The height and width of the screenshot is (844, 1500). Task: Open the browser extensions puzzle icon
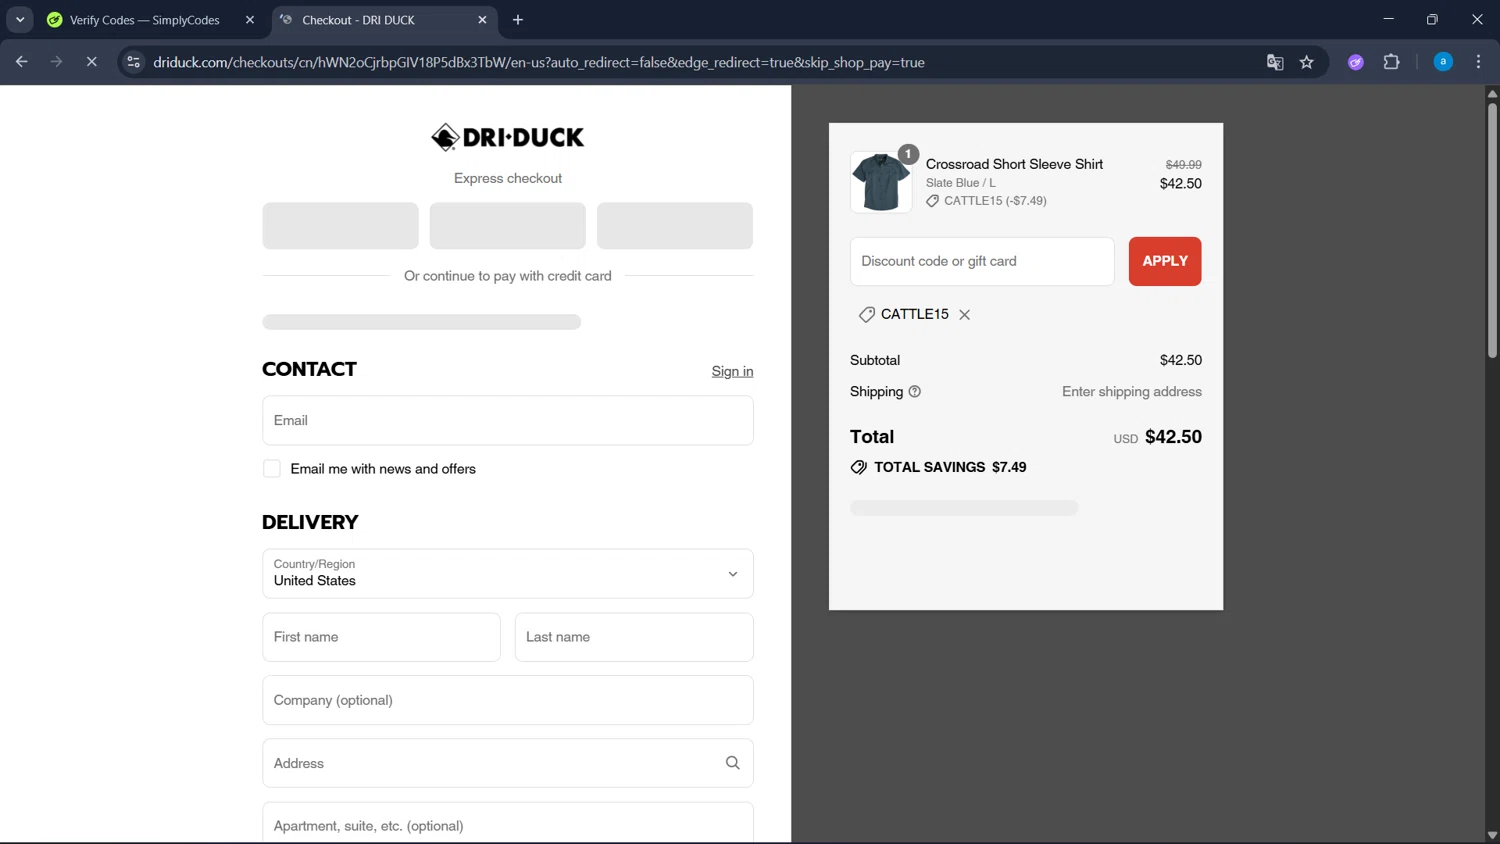[1391, 62]
